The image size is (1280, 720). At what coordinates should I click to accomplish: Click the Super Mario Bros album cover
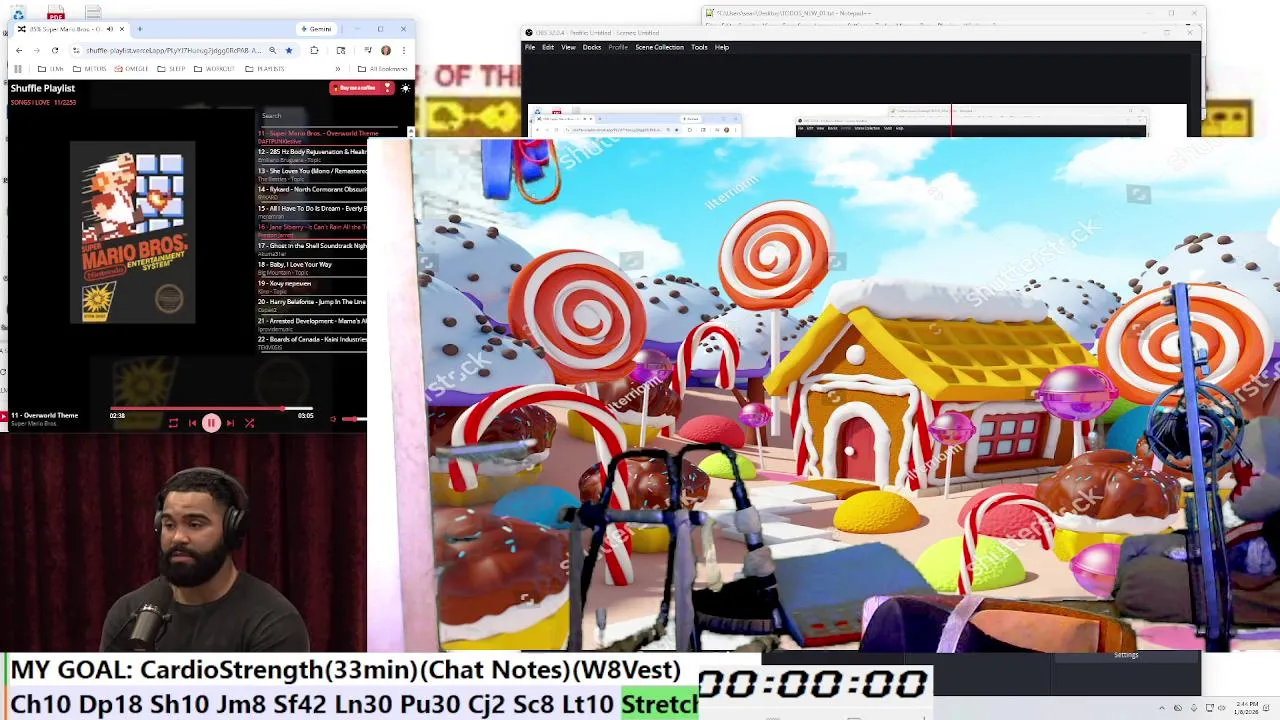point(133,232)
